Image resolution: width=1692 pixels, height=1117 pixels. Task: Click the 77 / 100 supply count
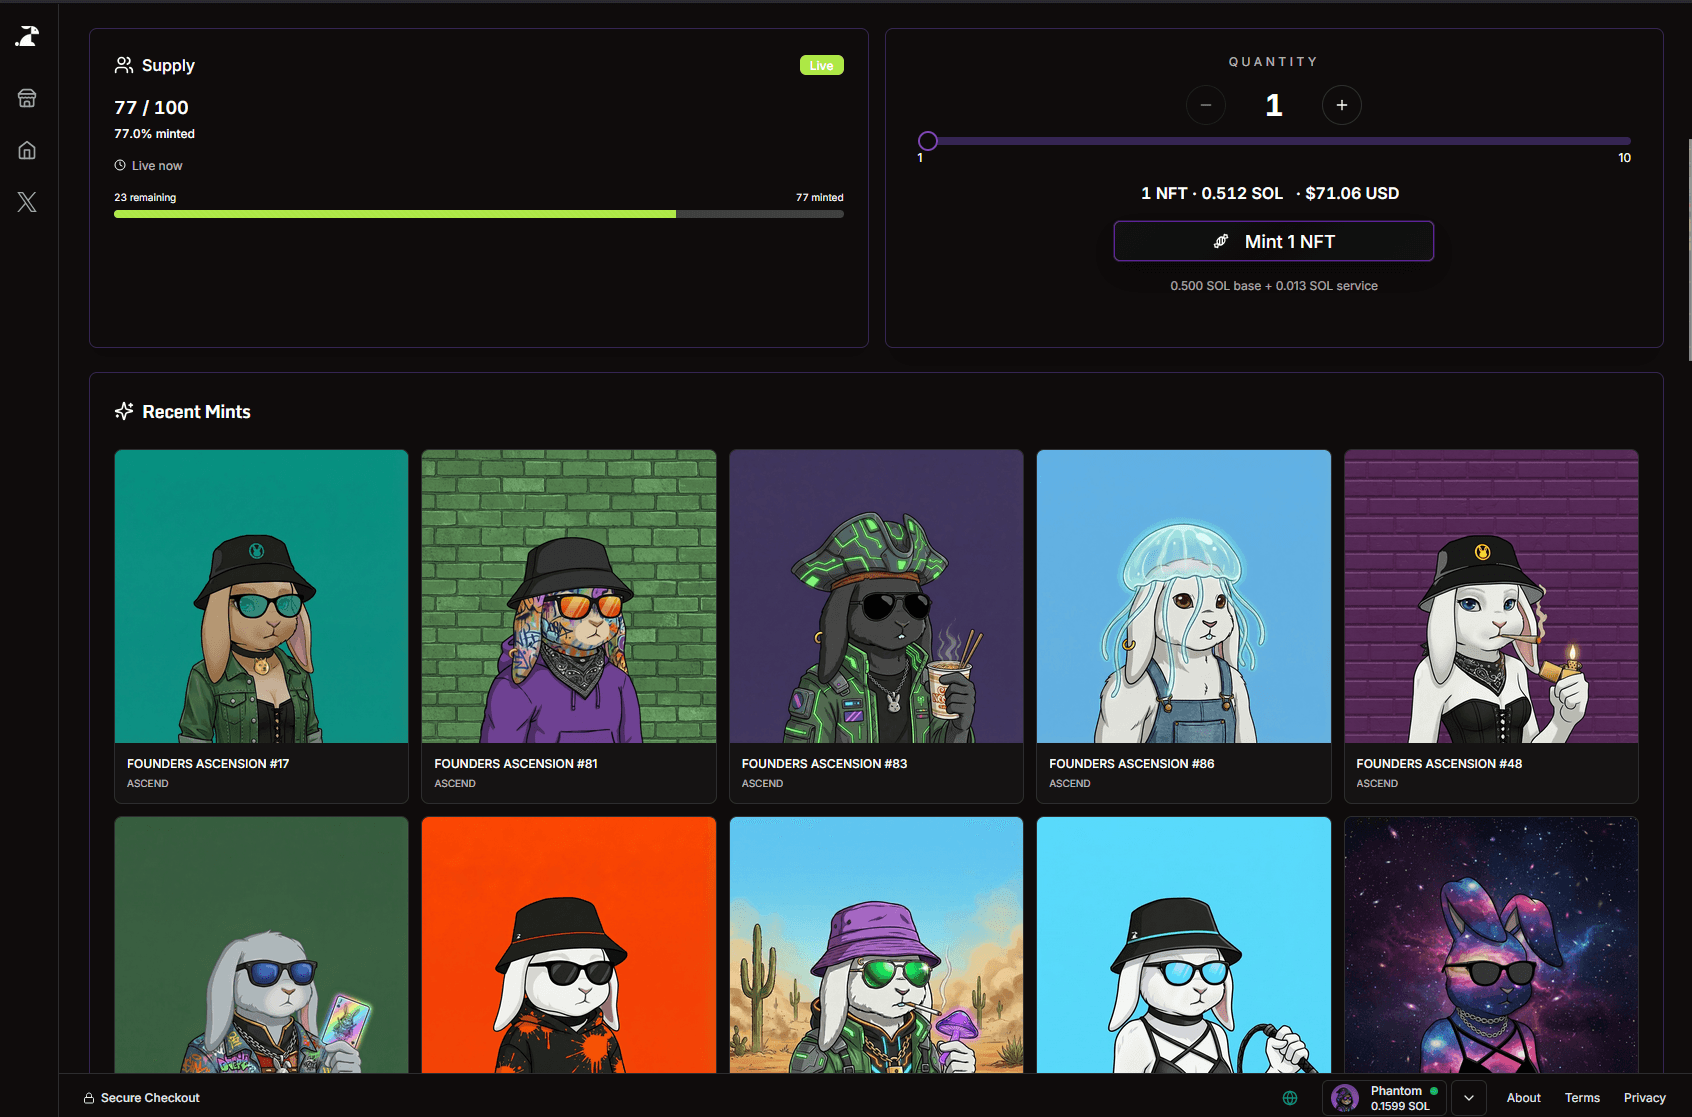[x=151, y=107]
